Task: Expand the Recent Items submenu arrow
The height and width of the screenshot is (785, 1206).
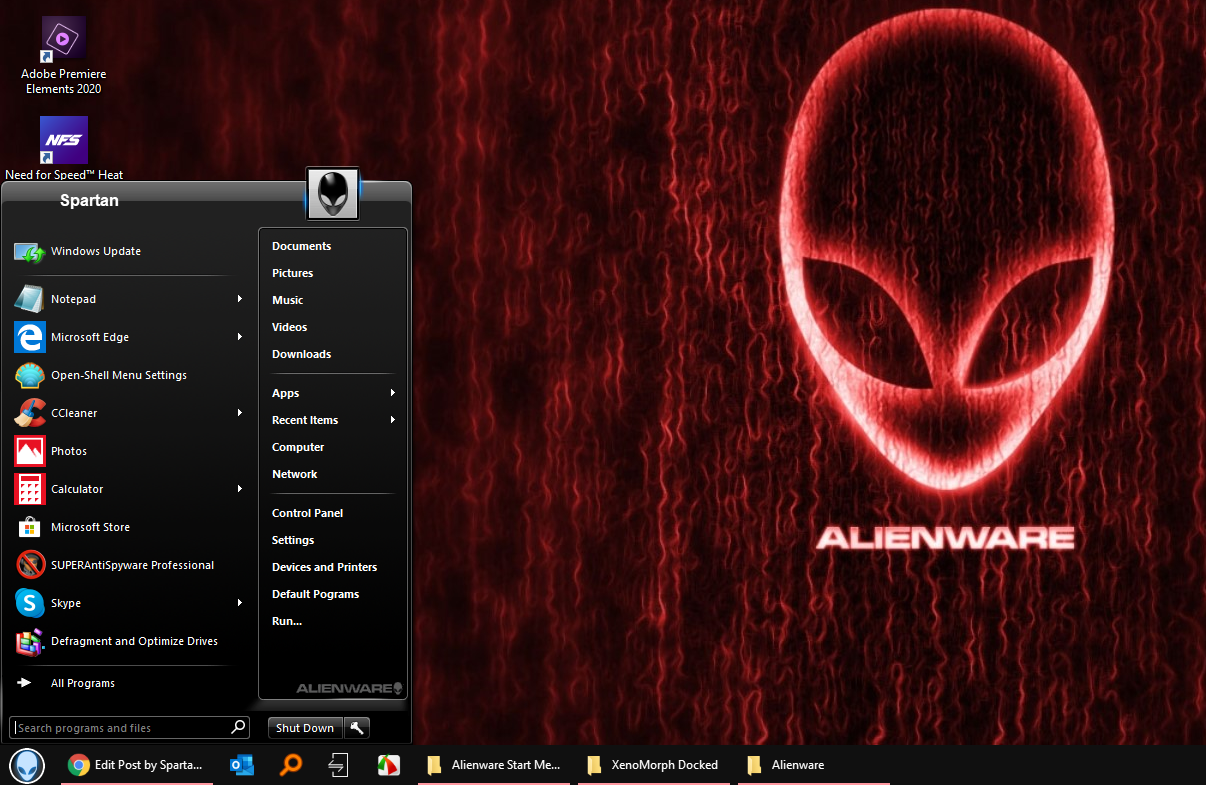Action: tap(393, 420)
